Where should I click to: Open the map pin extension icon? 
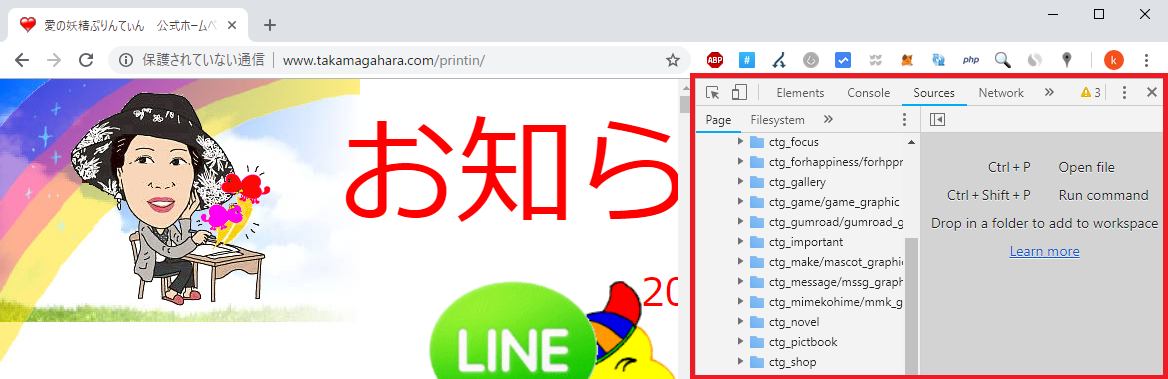(x=1067, y=60)
